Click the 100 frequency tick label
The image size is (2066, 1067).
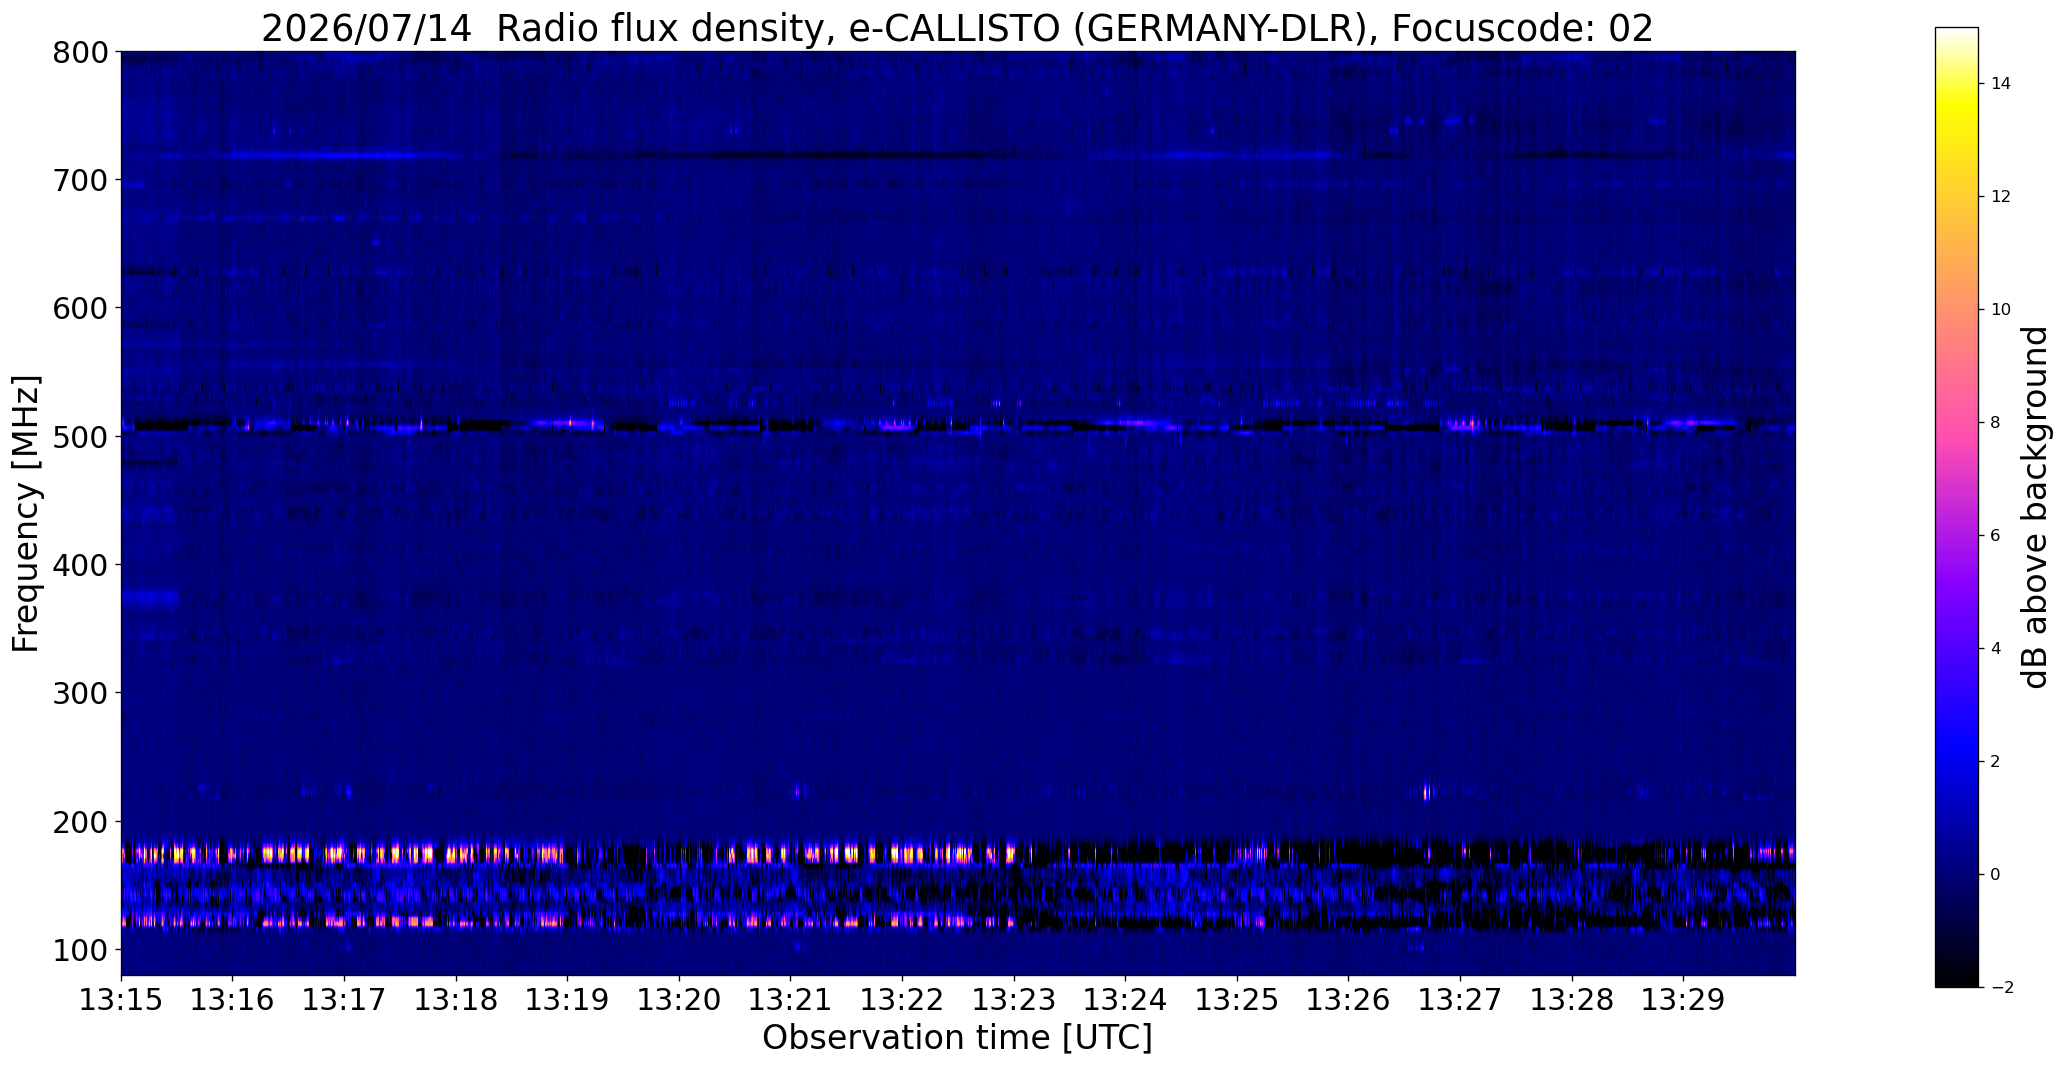[80, 949]
